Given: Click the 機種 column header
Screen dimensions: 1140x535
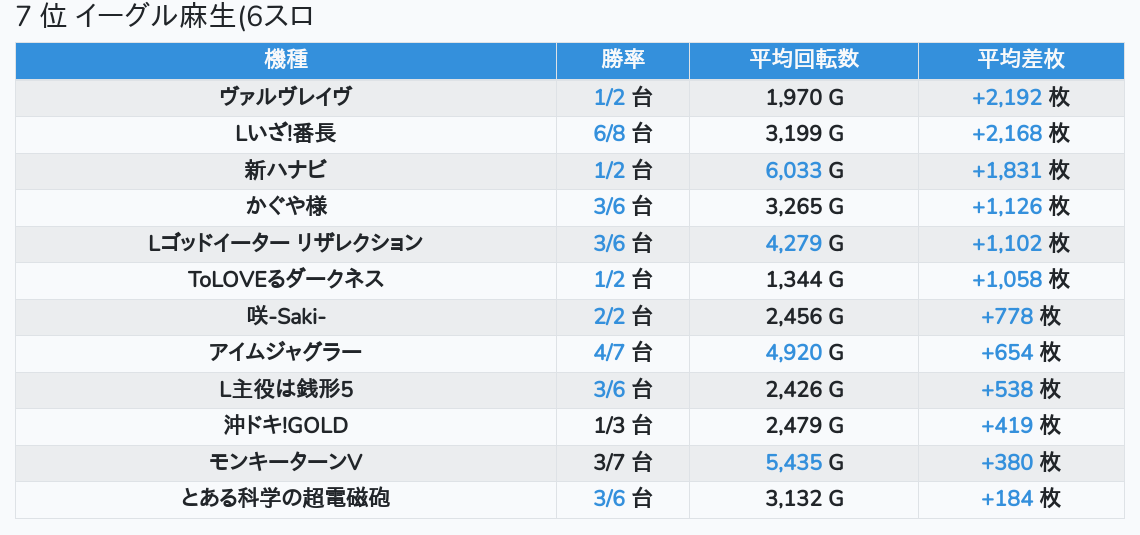Looking at the screenshot, I should pyautogui.click(x=286, y=60).
